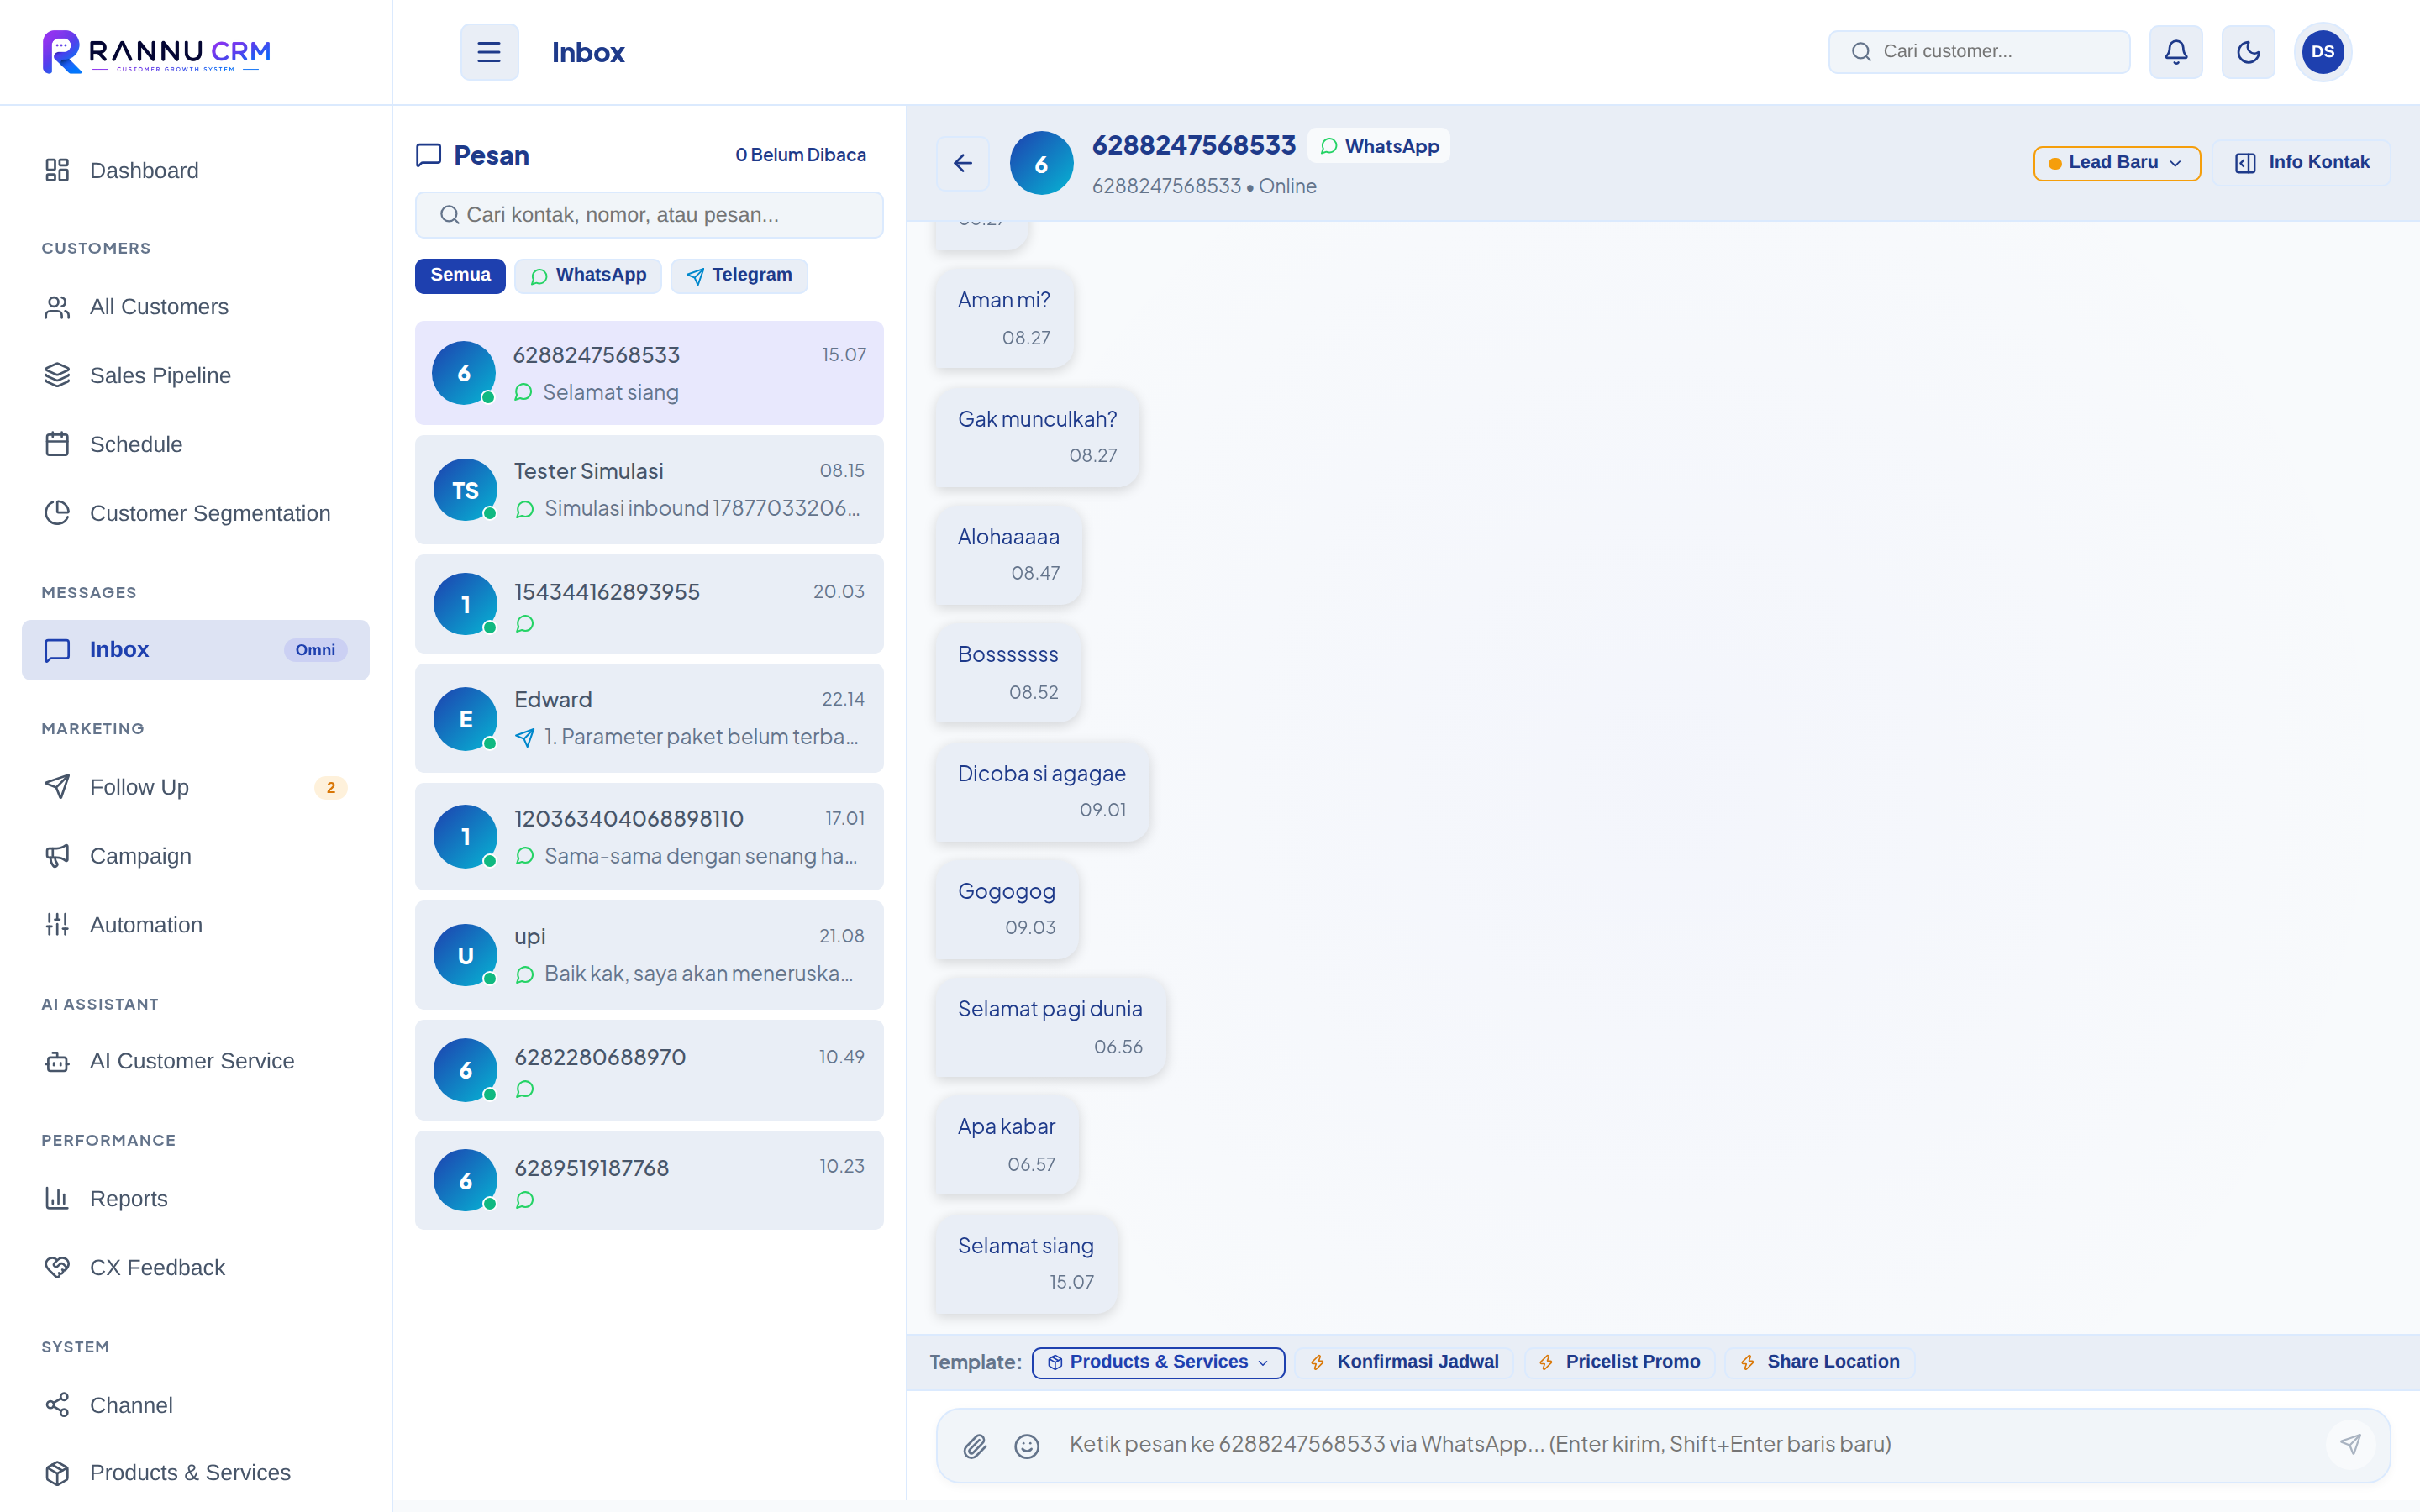This screenshot has height=1512, width=2420.
Task: Insert the Share Location template
Action: (x=1820, y=1362)
